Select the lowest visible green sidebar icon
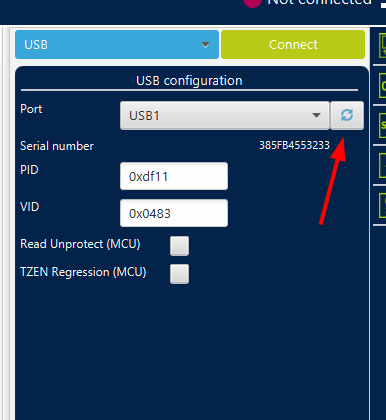The height and width of the screenshot is (420, 386). [383, 205]
